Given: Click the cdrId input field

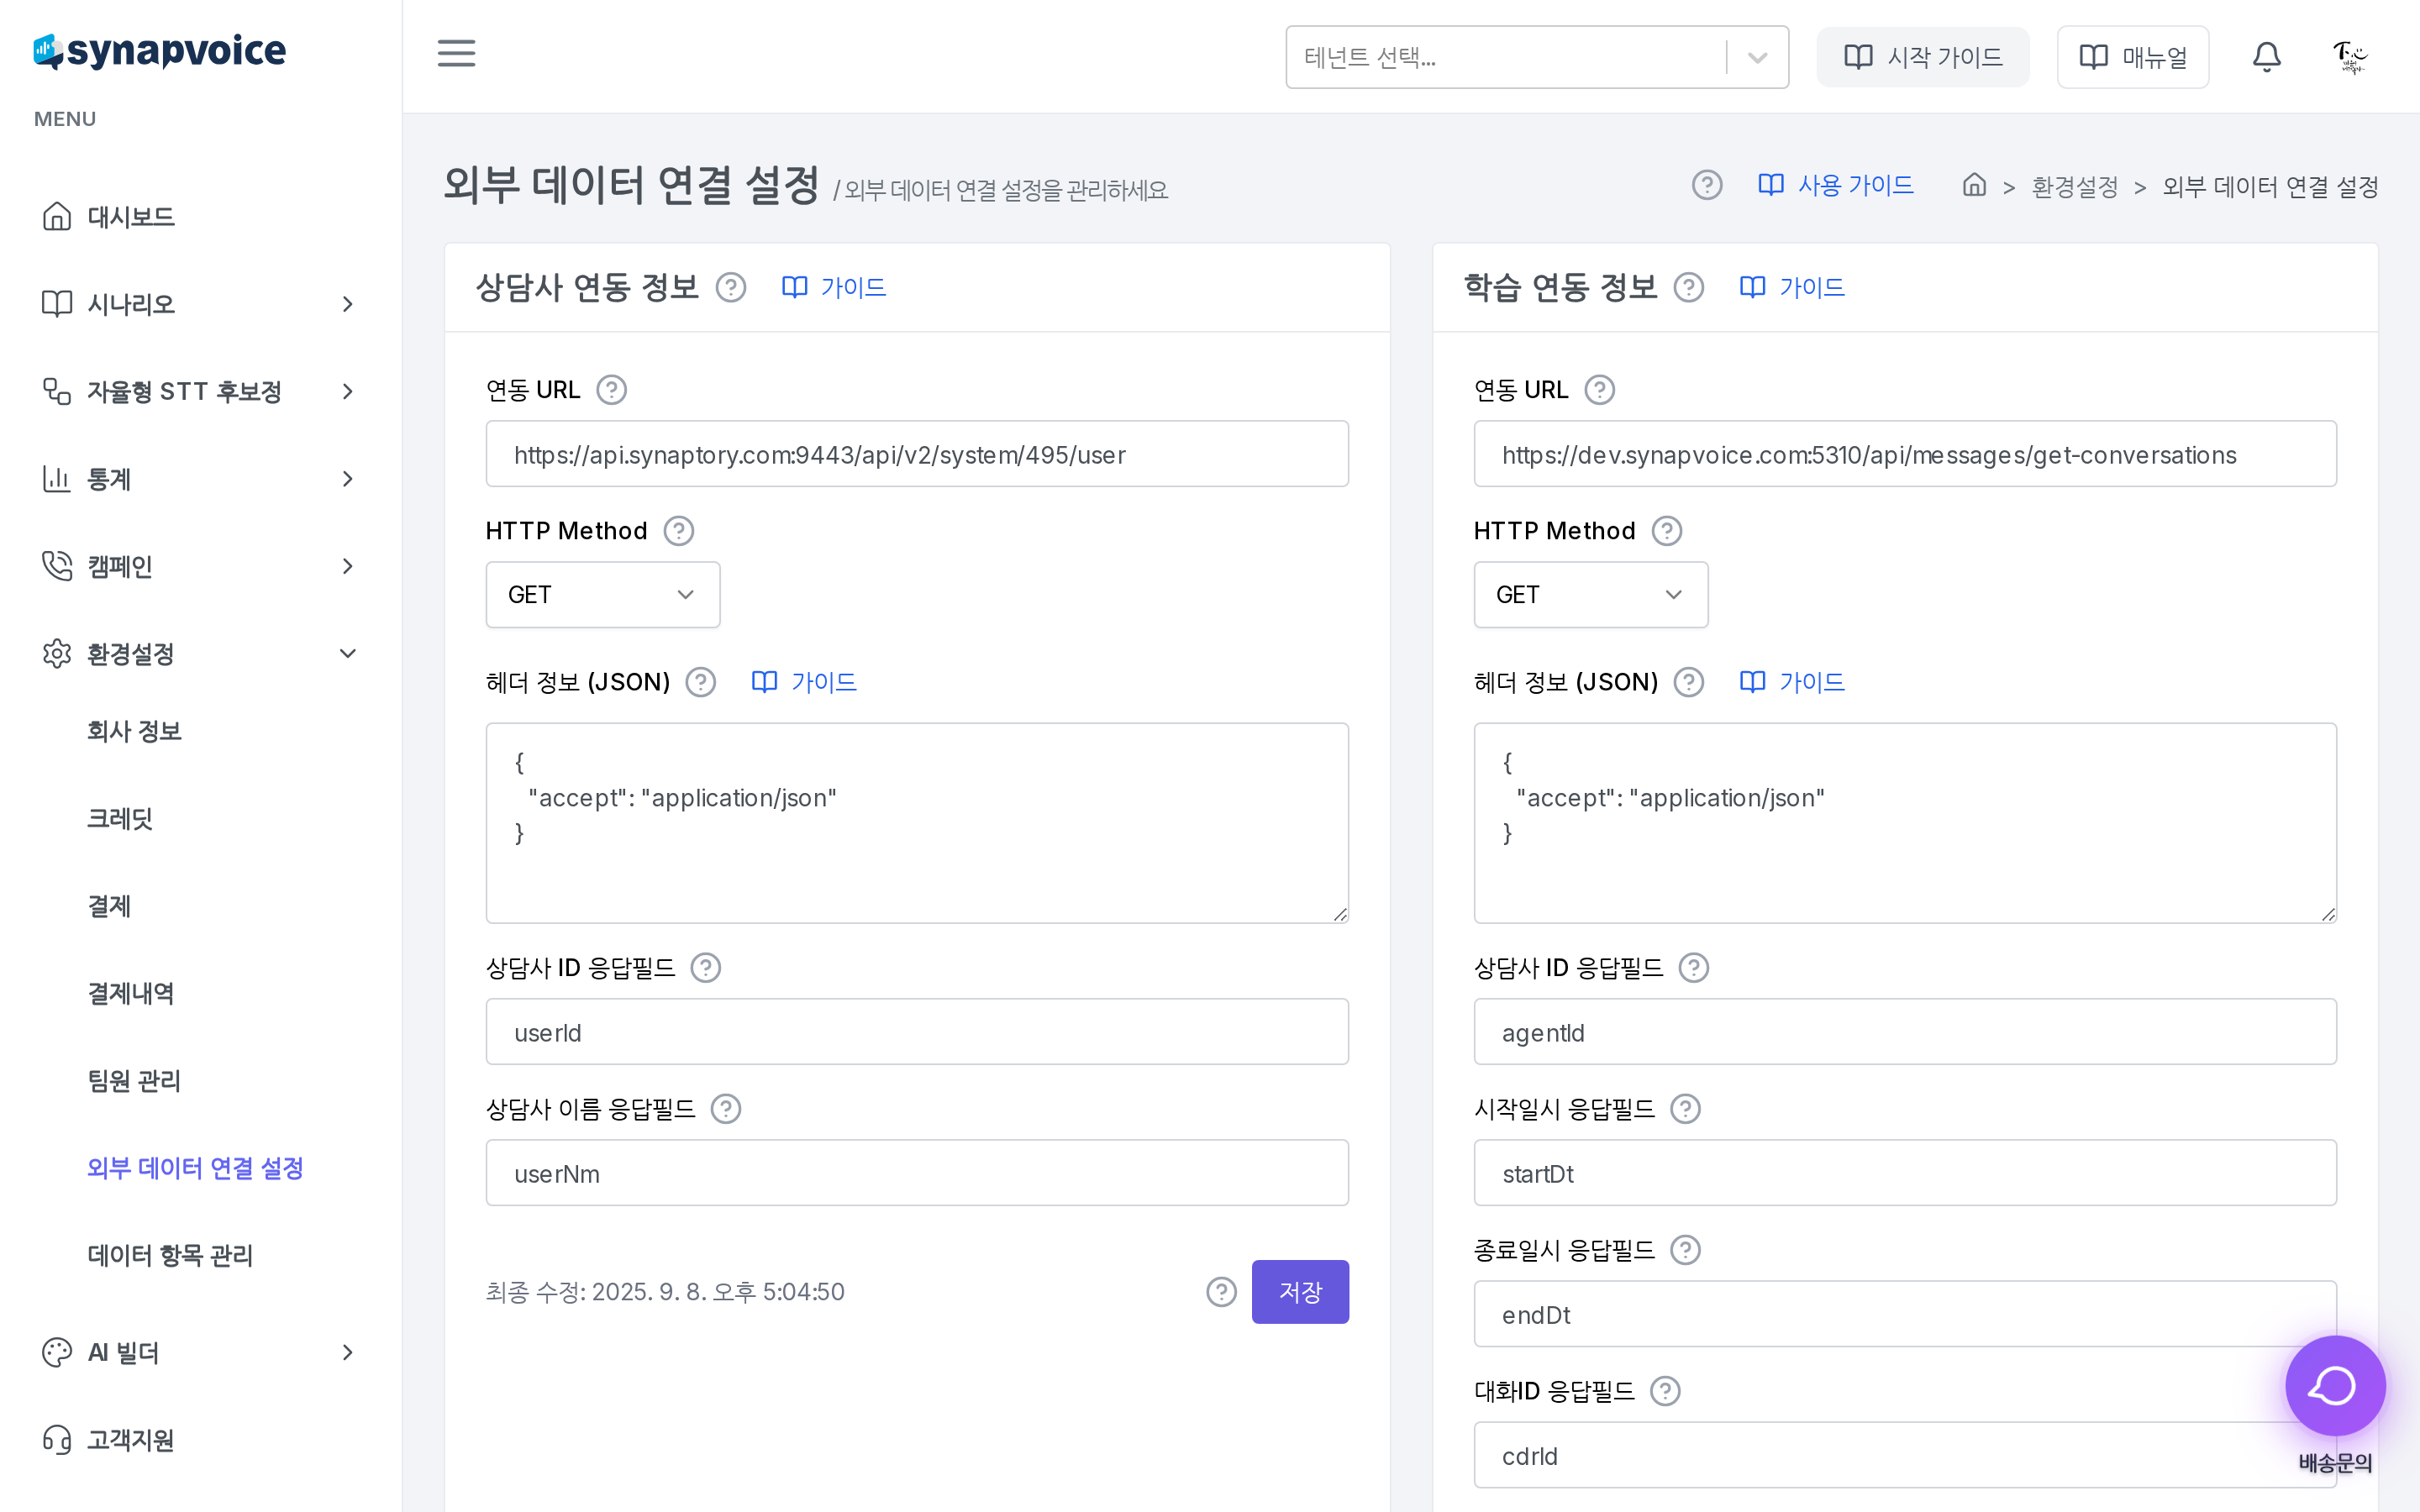Looking at the screenshot, I should (1905, 1455).
